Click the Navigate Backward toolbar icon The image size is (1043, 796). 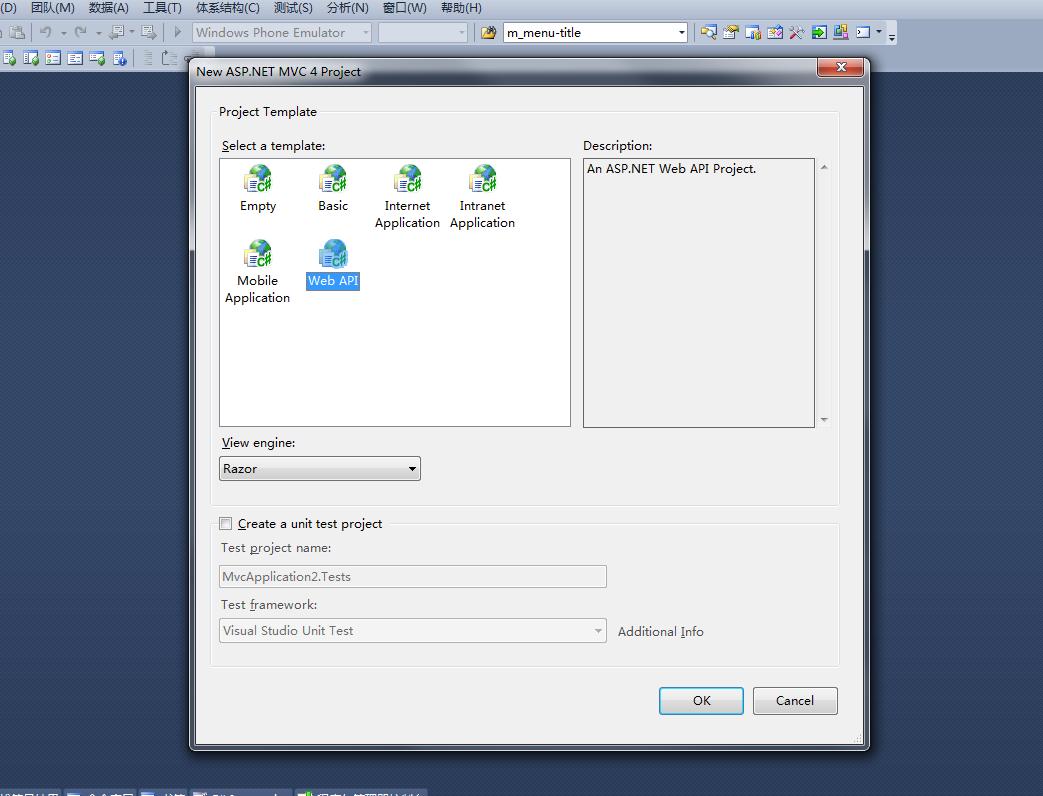point(116,32)
